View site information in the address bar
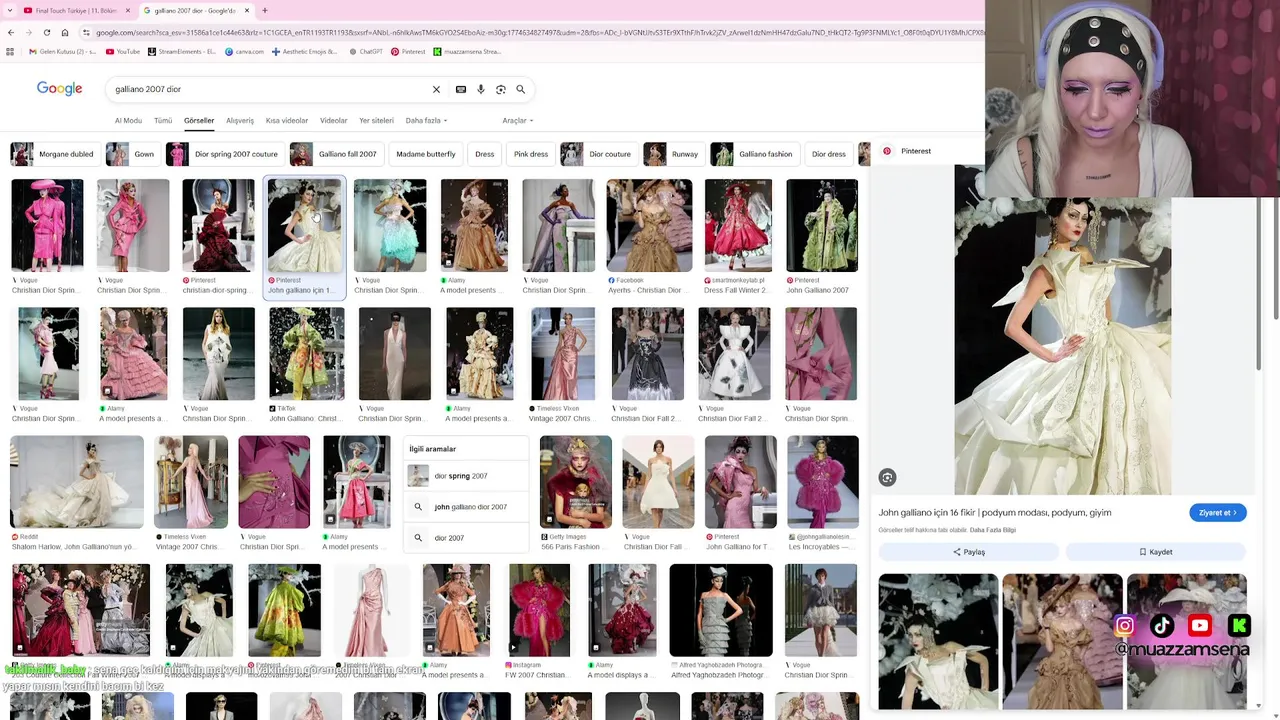This screenshot has height=720, width=1280. point(85,32)
